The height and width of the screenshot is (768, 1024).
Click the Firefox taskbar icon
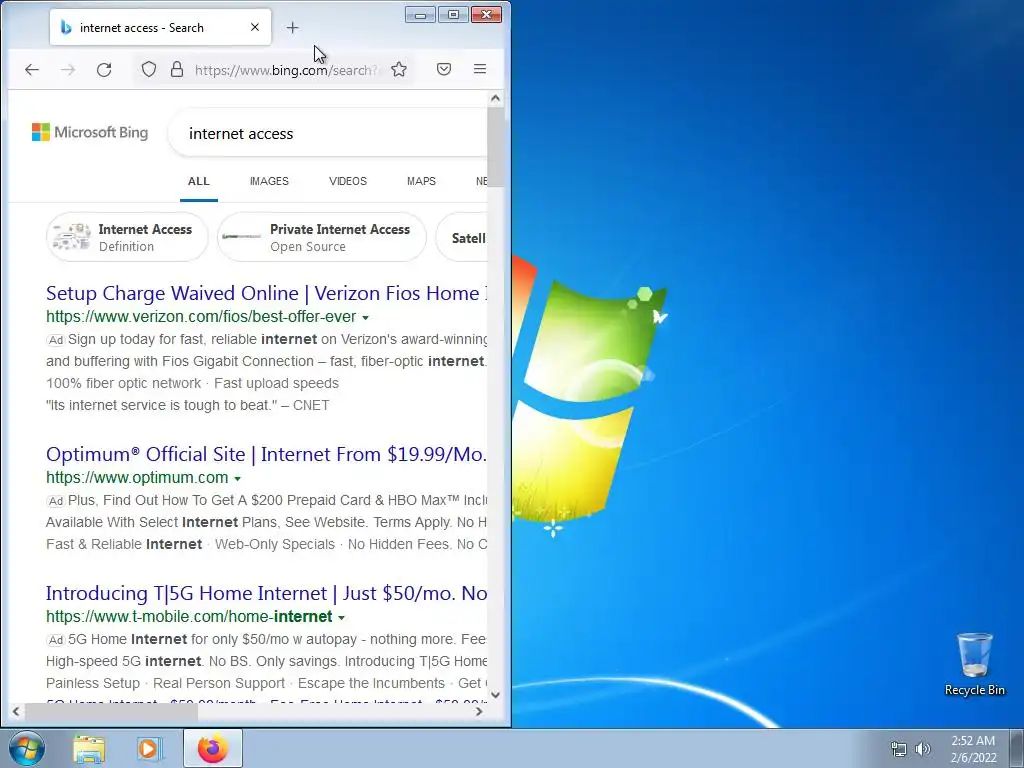click(x=213, y=749)
